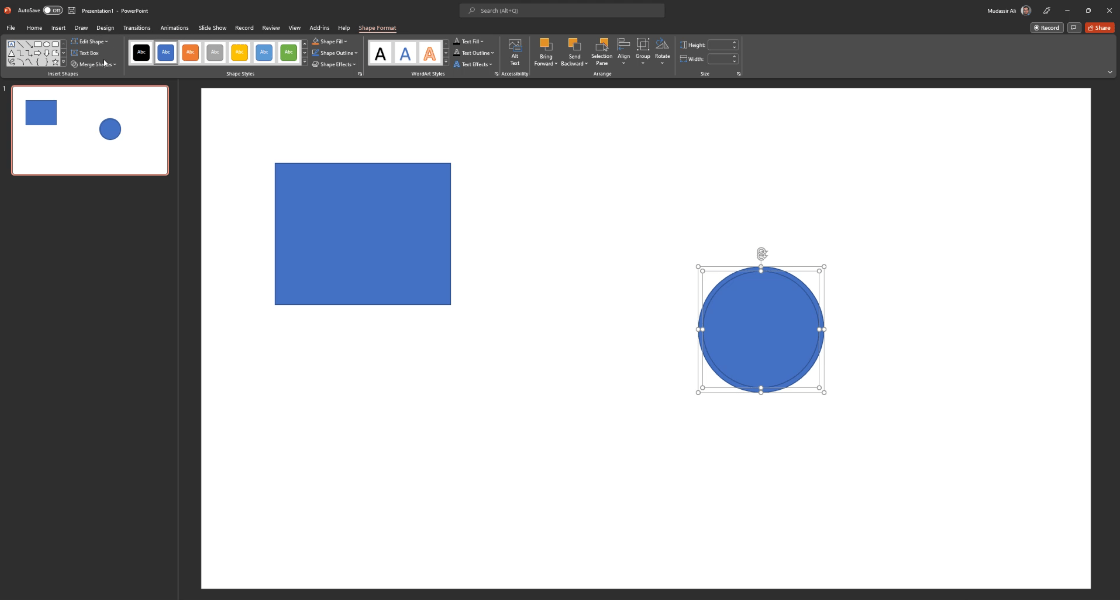This screenshot has height=600, width=1120.
Task: Switch to the Home tab
Action: [x=34, y=28]
